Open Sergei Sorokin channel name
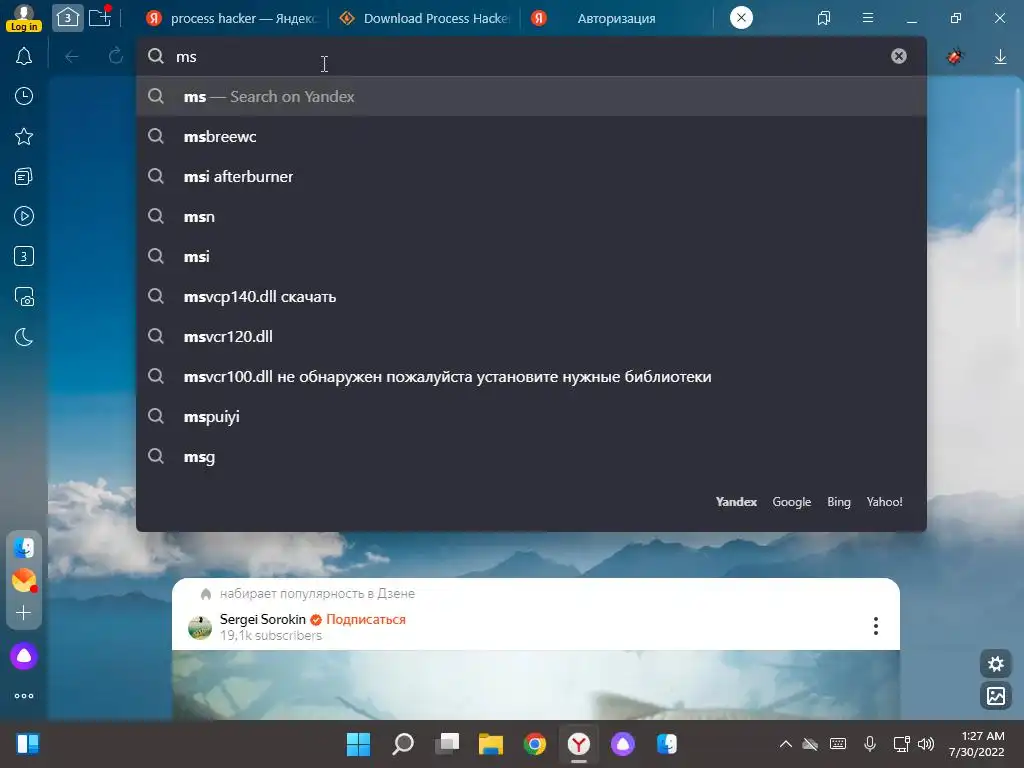Viewport: 1024px width, 768px height. [263, 619]
